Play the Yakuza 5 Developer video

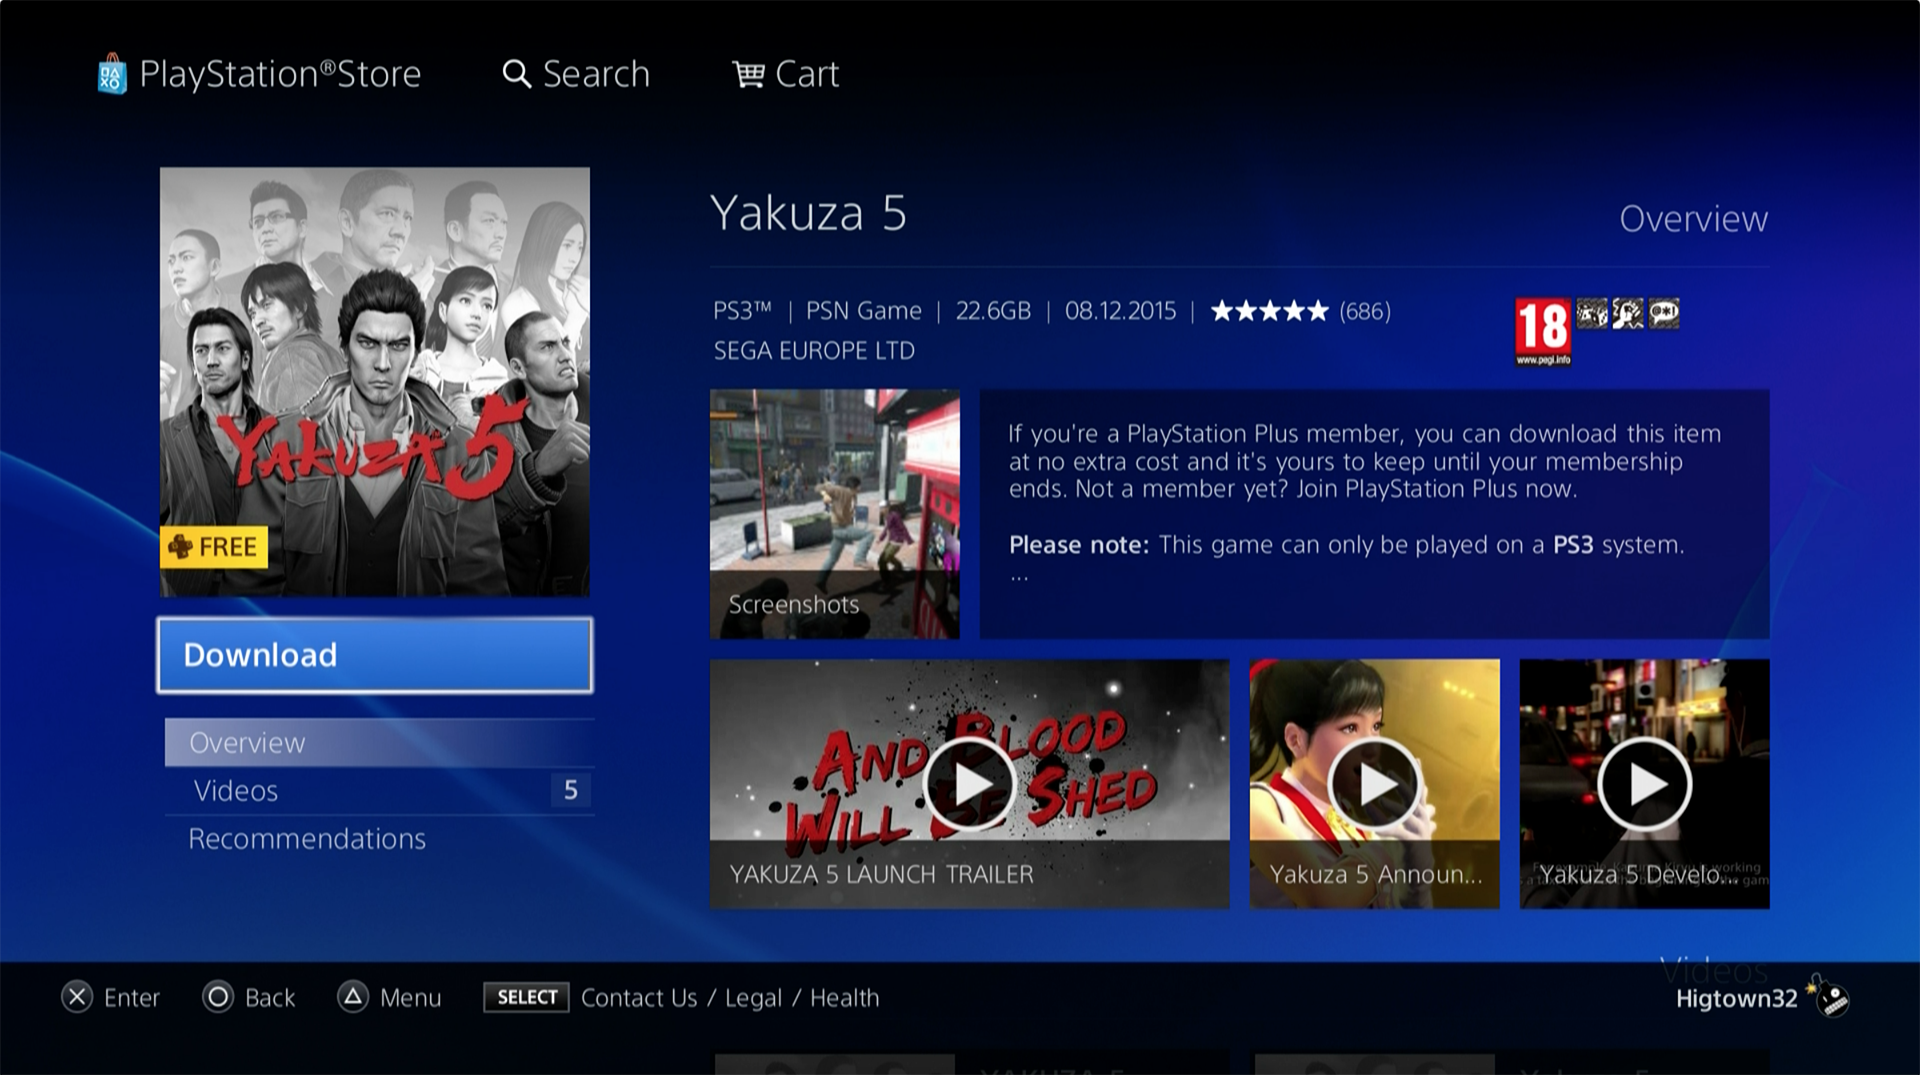pos(1645,784)
